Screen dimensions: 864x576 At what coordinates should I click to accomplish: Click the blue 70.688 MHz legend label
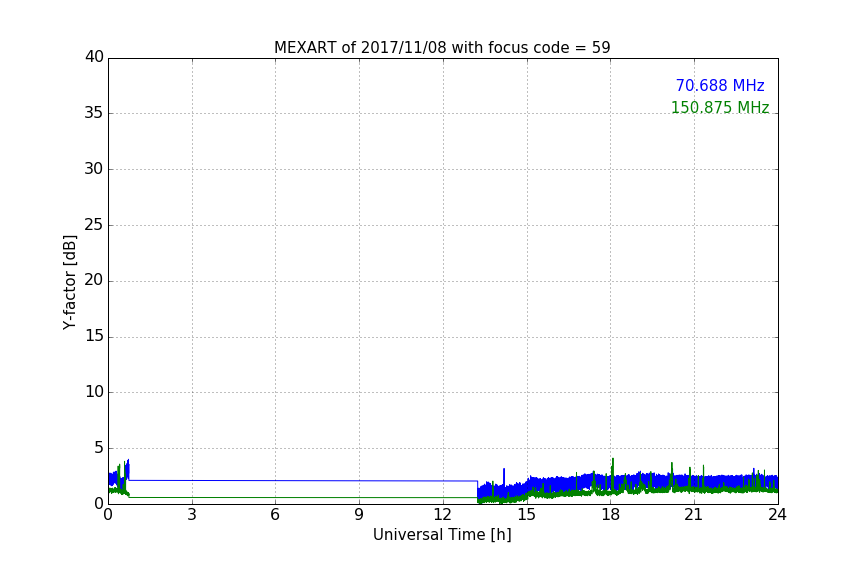[x=720, y=85]
